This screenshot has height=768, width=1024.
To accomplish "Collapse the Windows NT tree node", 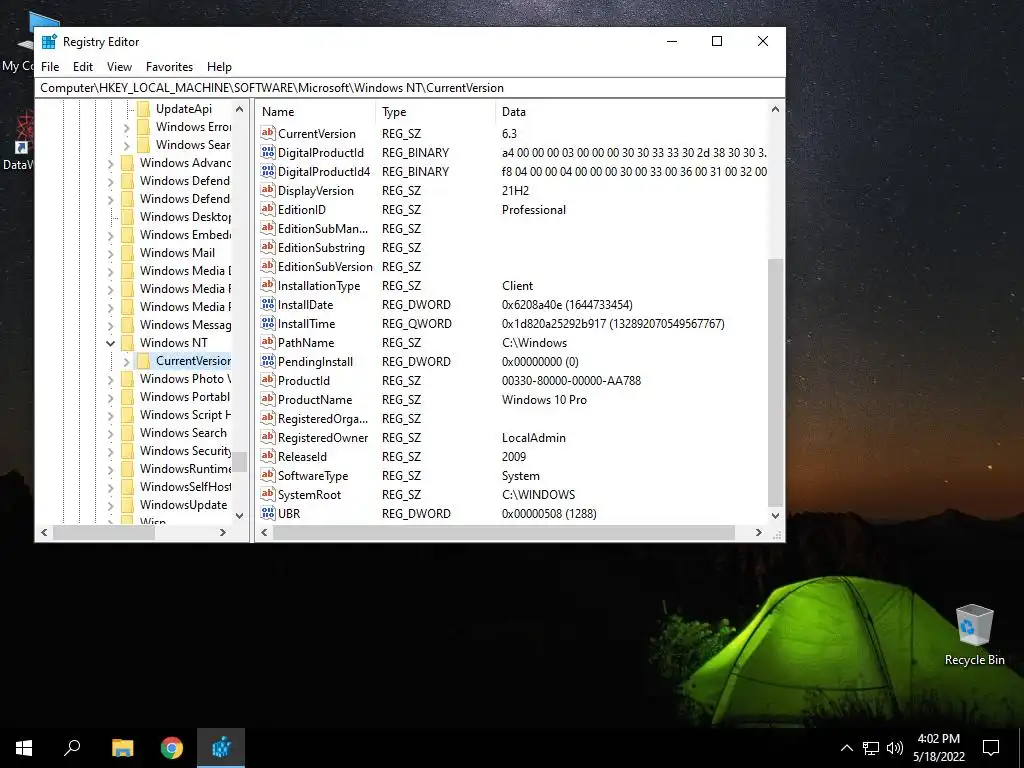I will (x=110, y=343).
